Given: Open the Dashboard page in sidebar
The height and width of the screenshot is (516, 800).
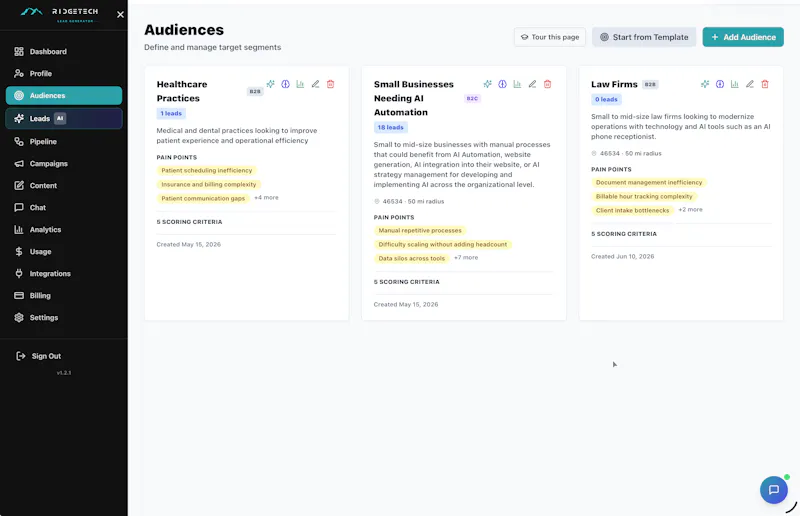Looking at the screenshot, I should [x=64, y=52].
